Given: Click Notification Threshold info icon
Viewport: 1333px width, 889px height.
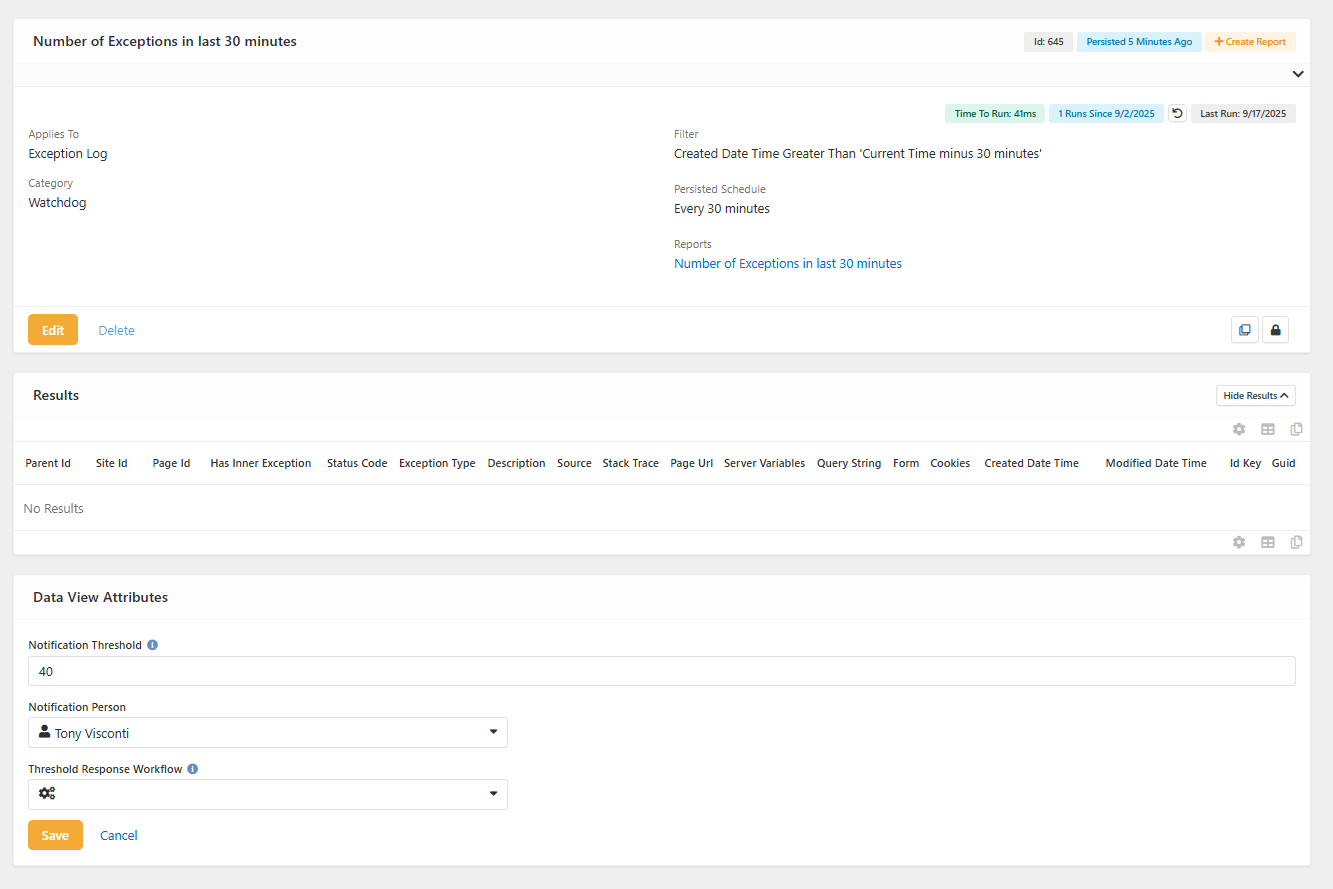Looking at the screenshot, I should click(152, 645).
